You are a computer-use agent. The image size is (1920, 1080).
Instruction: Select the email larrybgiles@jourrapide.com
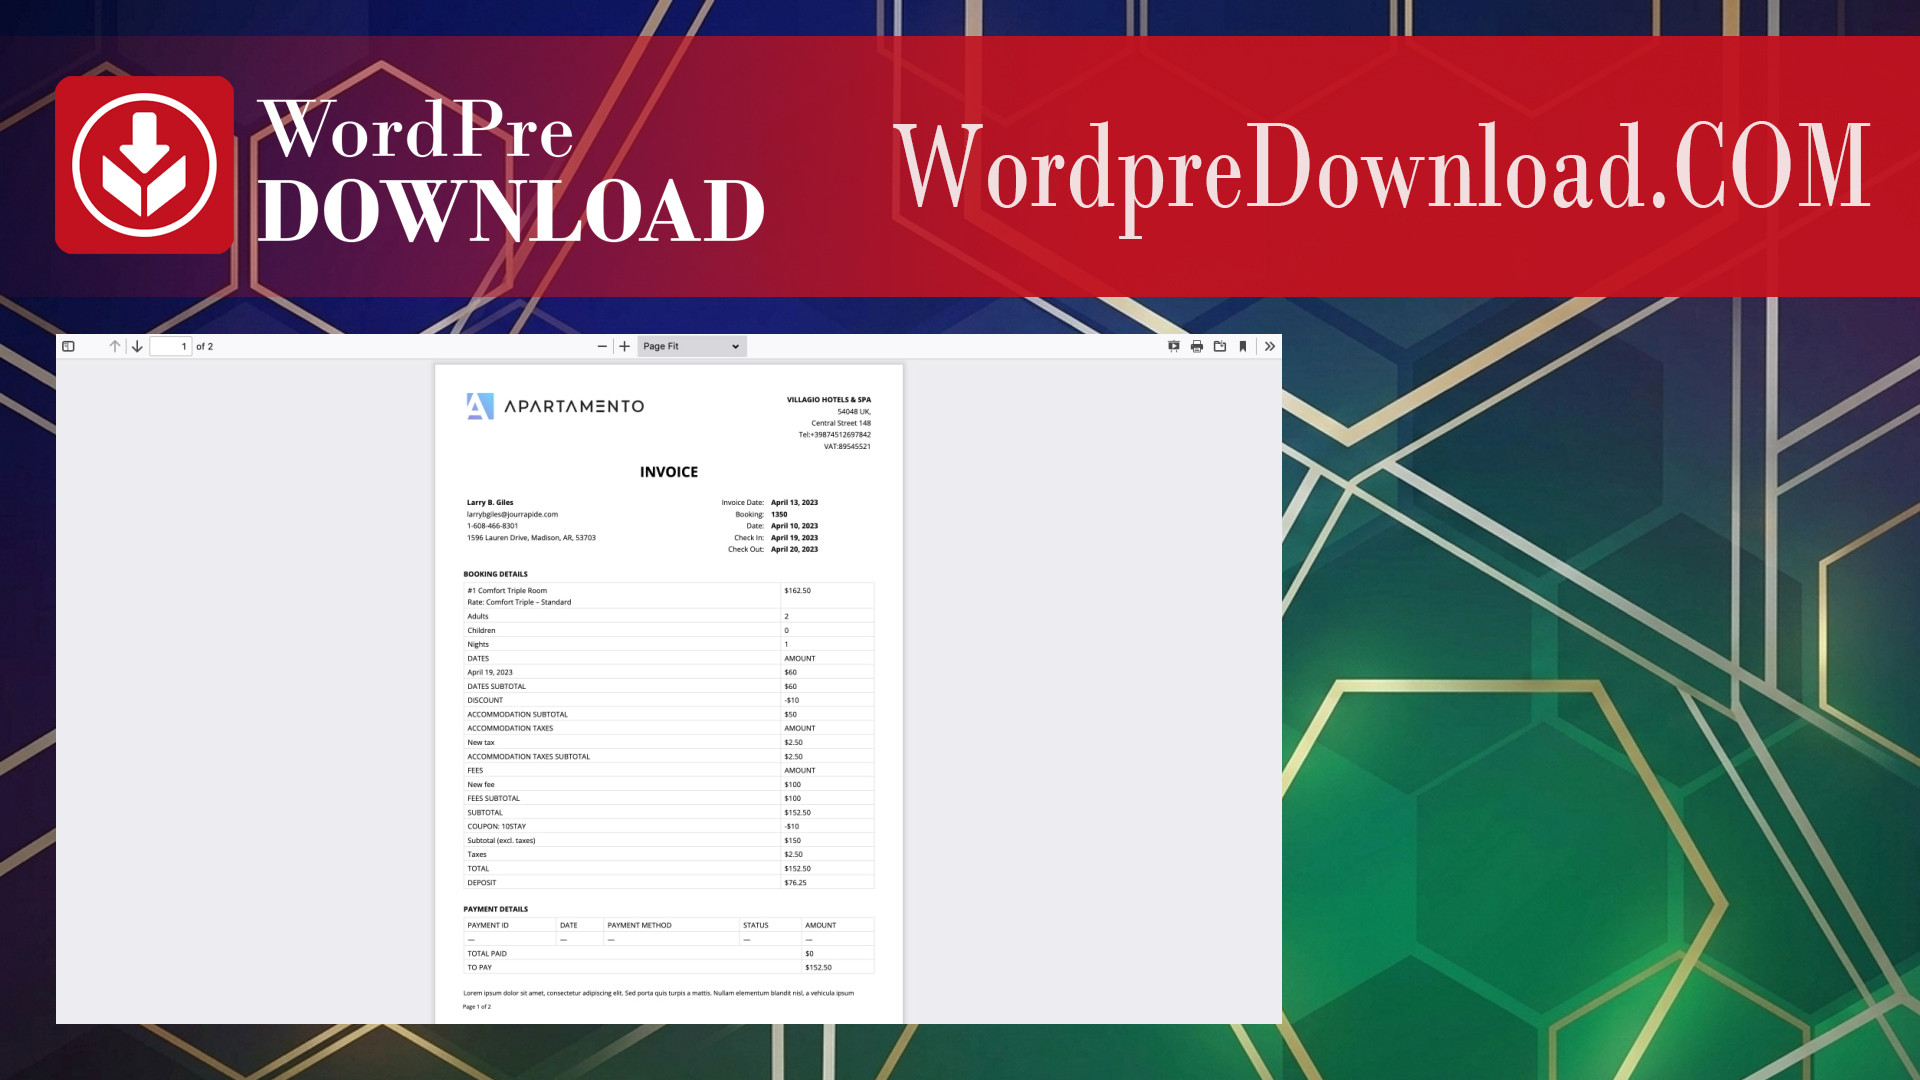[512, 514]
